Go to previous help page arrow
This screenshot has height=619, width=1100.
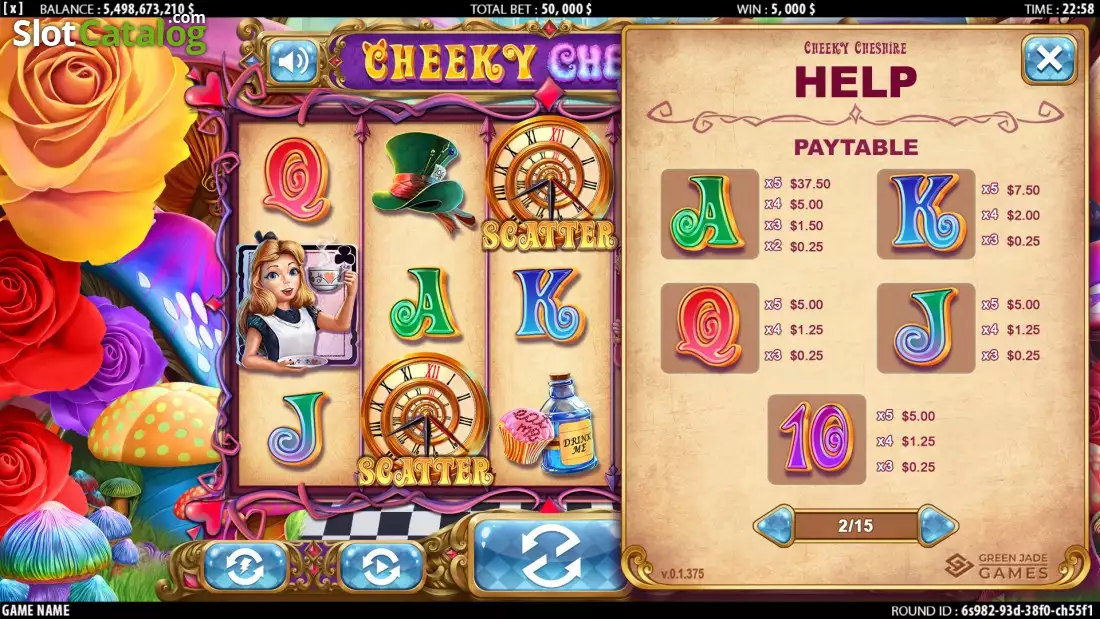click(774, 525)
